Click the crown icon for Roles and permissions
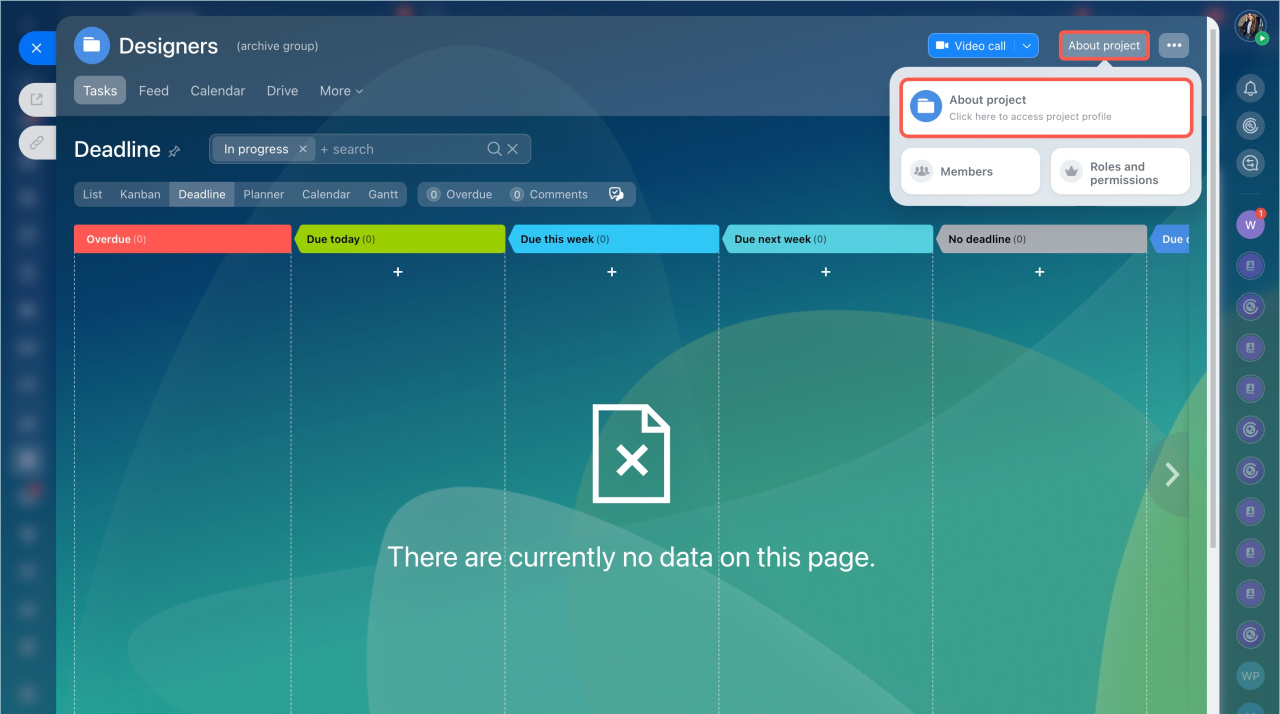 pos(1072,172)
